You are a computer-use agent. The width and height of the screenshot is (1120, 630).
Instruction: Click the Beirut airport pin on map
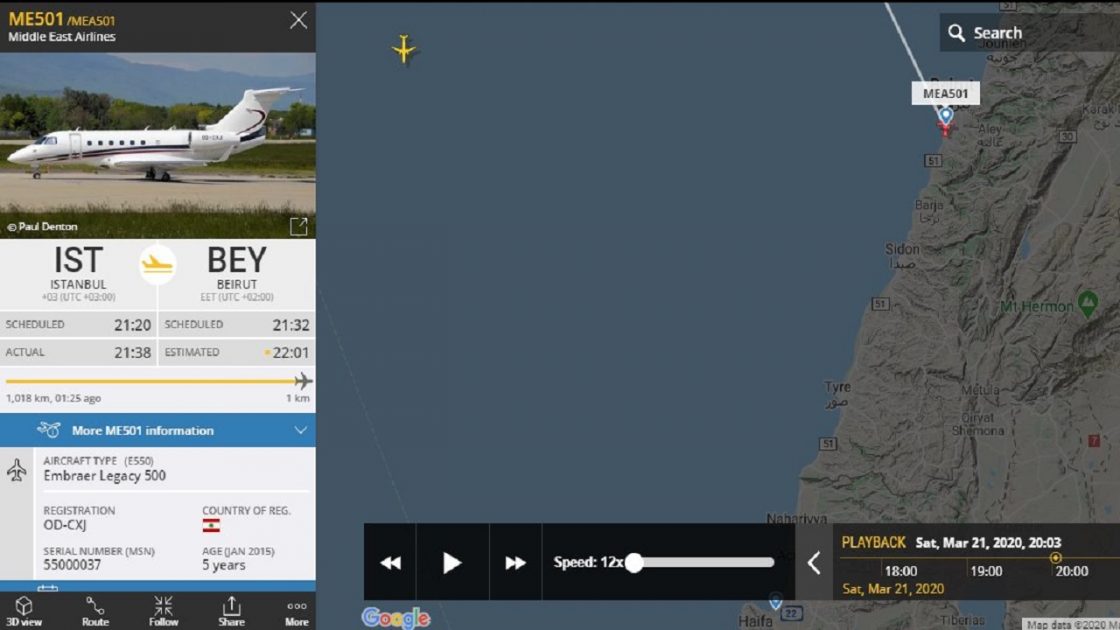[x=945, y=116]
